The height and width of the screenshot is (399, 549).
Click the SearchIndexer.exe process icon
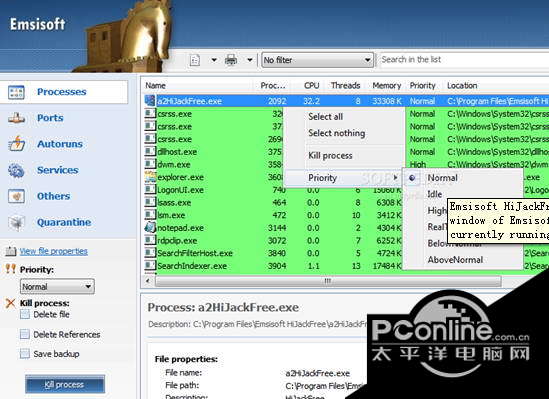(x=150, y=266)
